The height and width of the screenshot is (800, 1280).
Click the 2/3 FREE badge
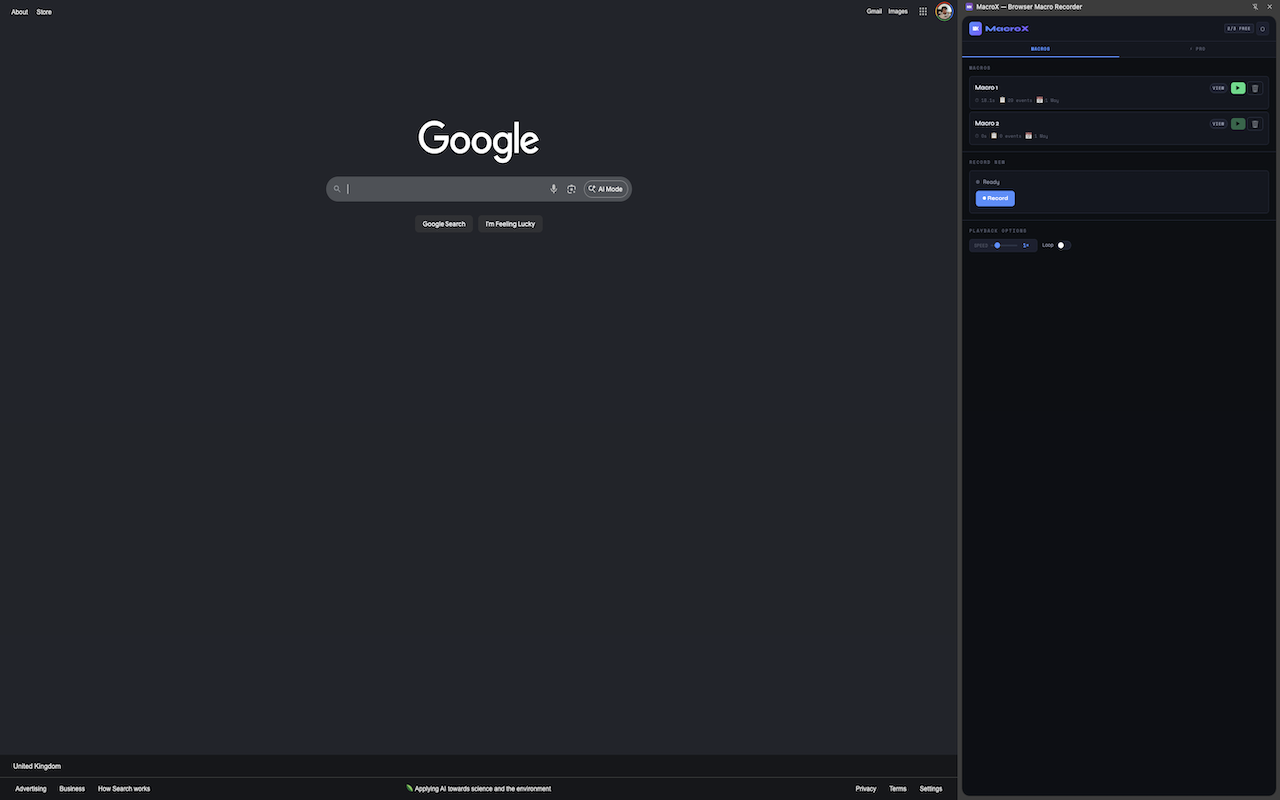point(1239,29)
